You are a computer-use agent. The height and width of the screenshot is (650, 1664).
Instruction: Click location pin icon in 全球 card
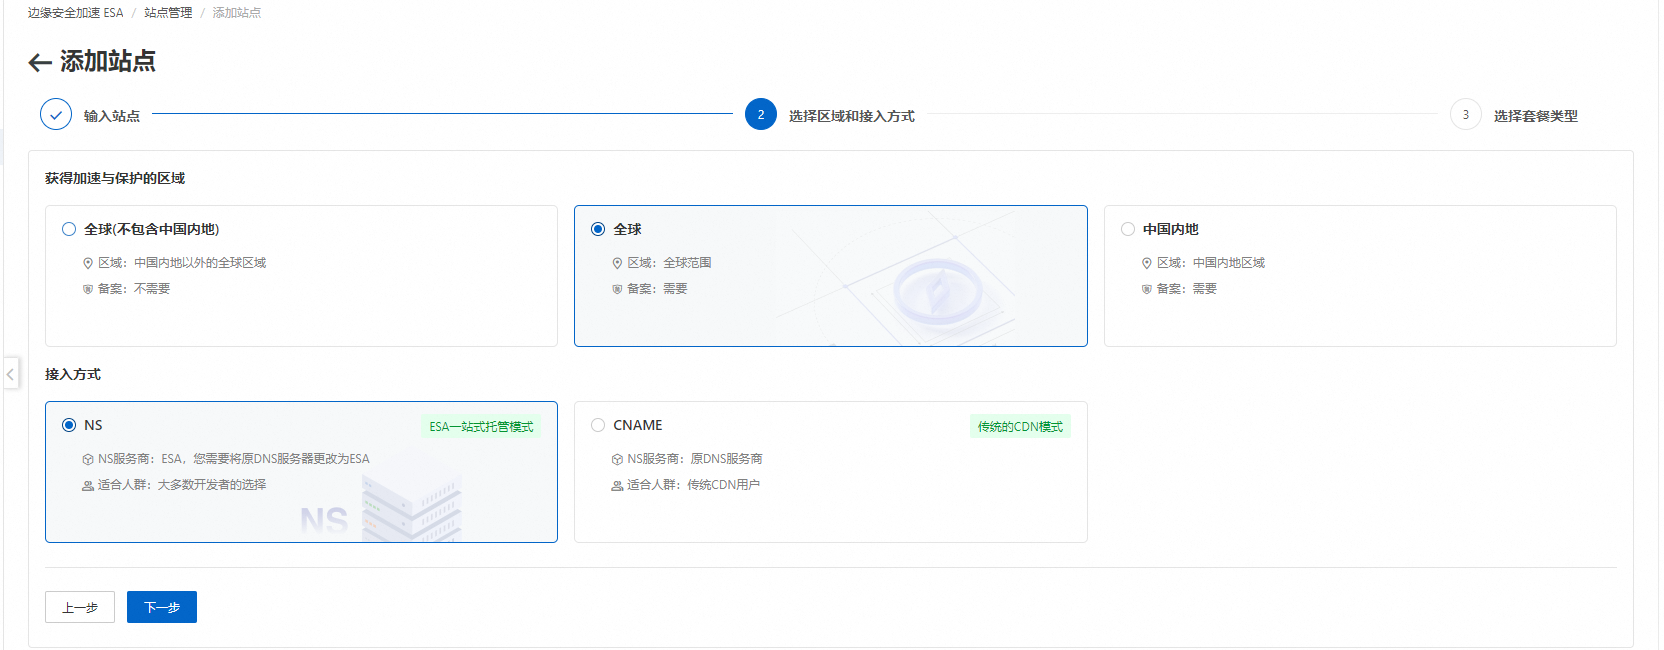click(617, 263)
